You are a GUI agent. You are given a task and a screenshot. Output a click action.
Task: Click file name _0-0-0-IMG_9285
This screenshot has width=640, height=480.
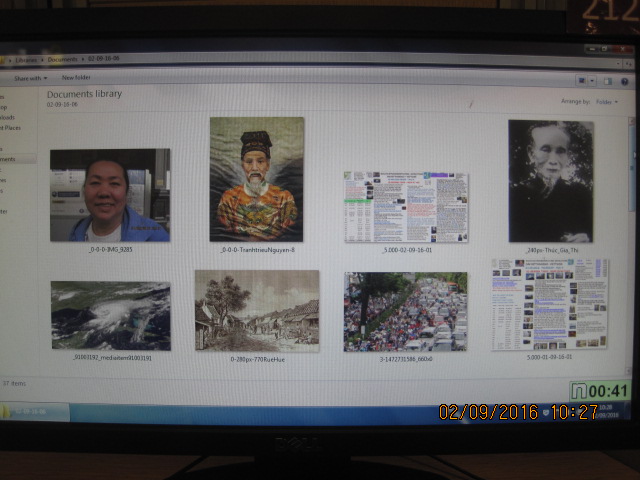(111, 249)
